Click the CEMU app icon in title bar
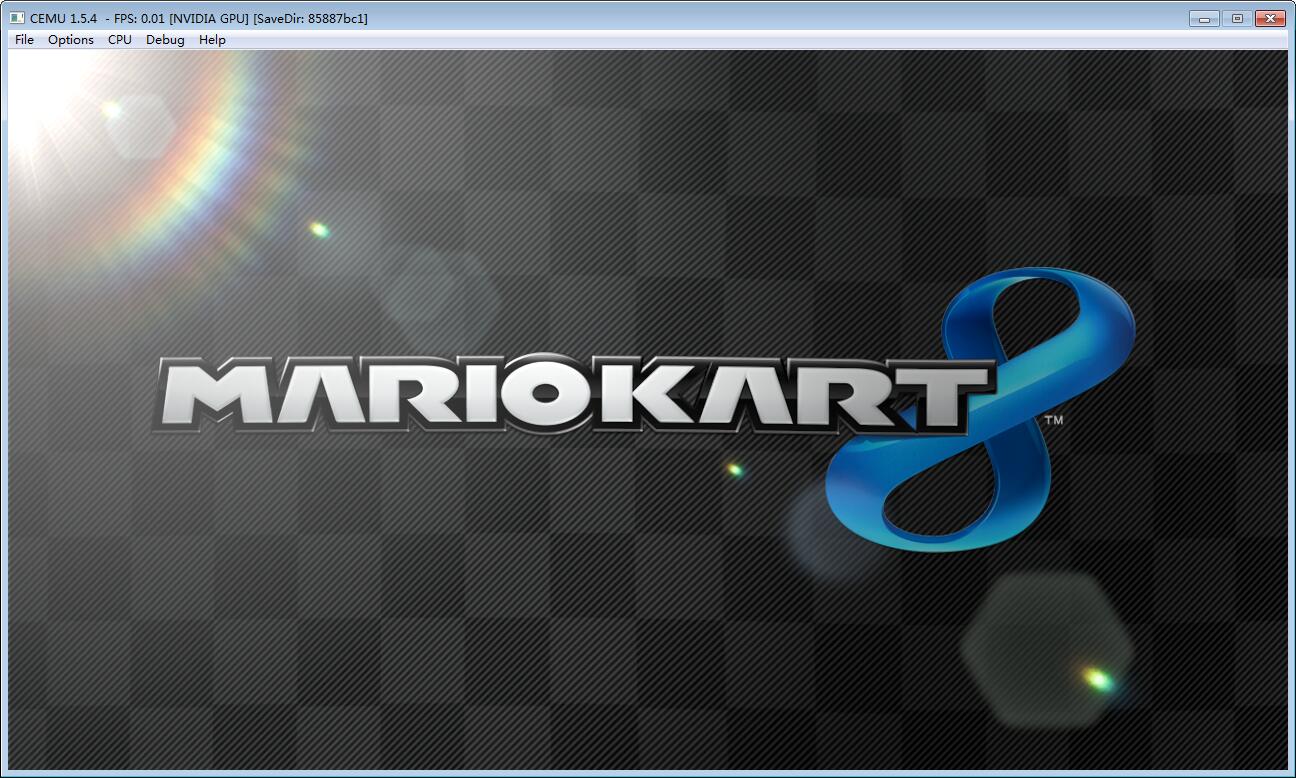The height and width of the screenshot is (778, 1296). tap(17, 18)
